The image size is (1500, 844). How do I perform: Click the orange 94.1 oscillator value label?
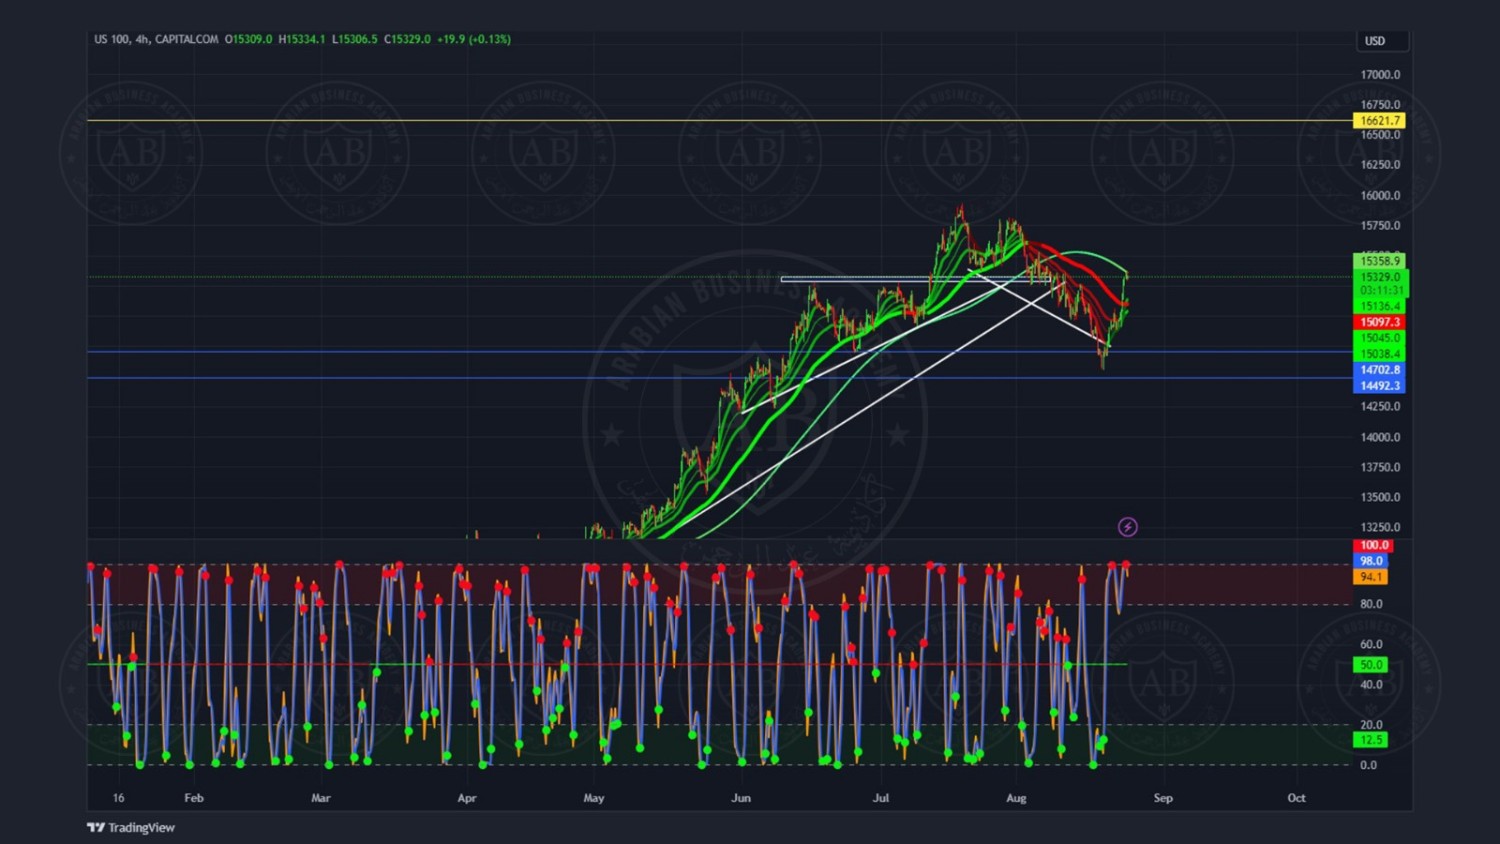(x=1370, y=577)
